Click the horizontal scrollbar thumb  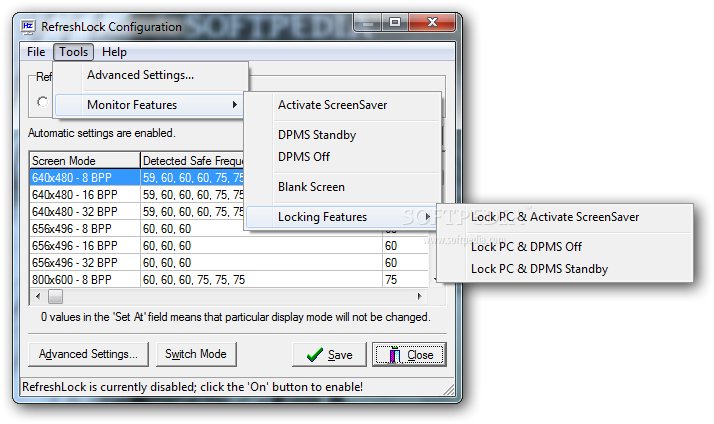(x=56, y=296)
